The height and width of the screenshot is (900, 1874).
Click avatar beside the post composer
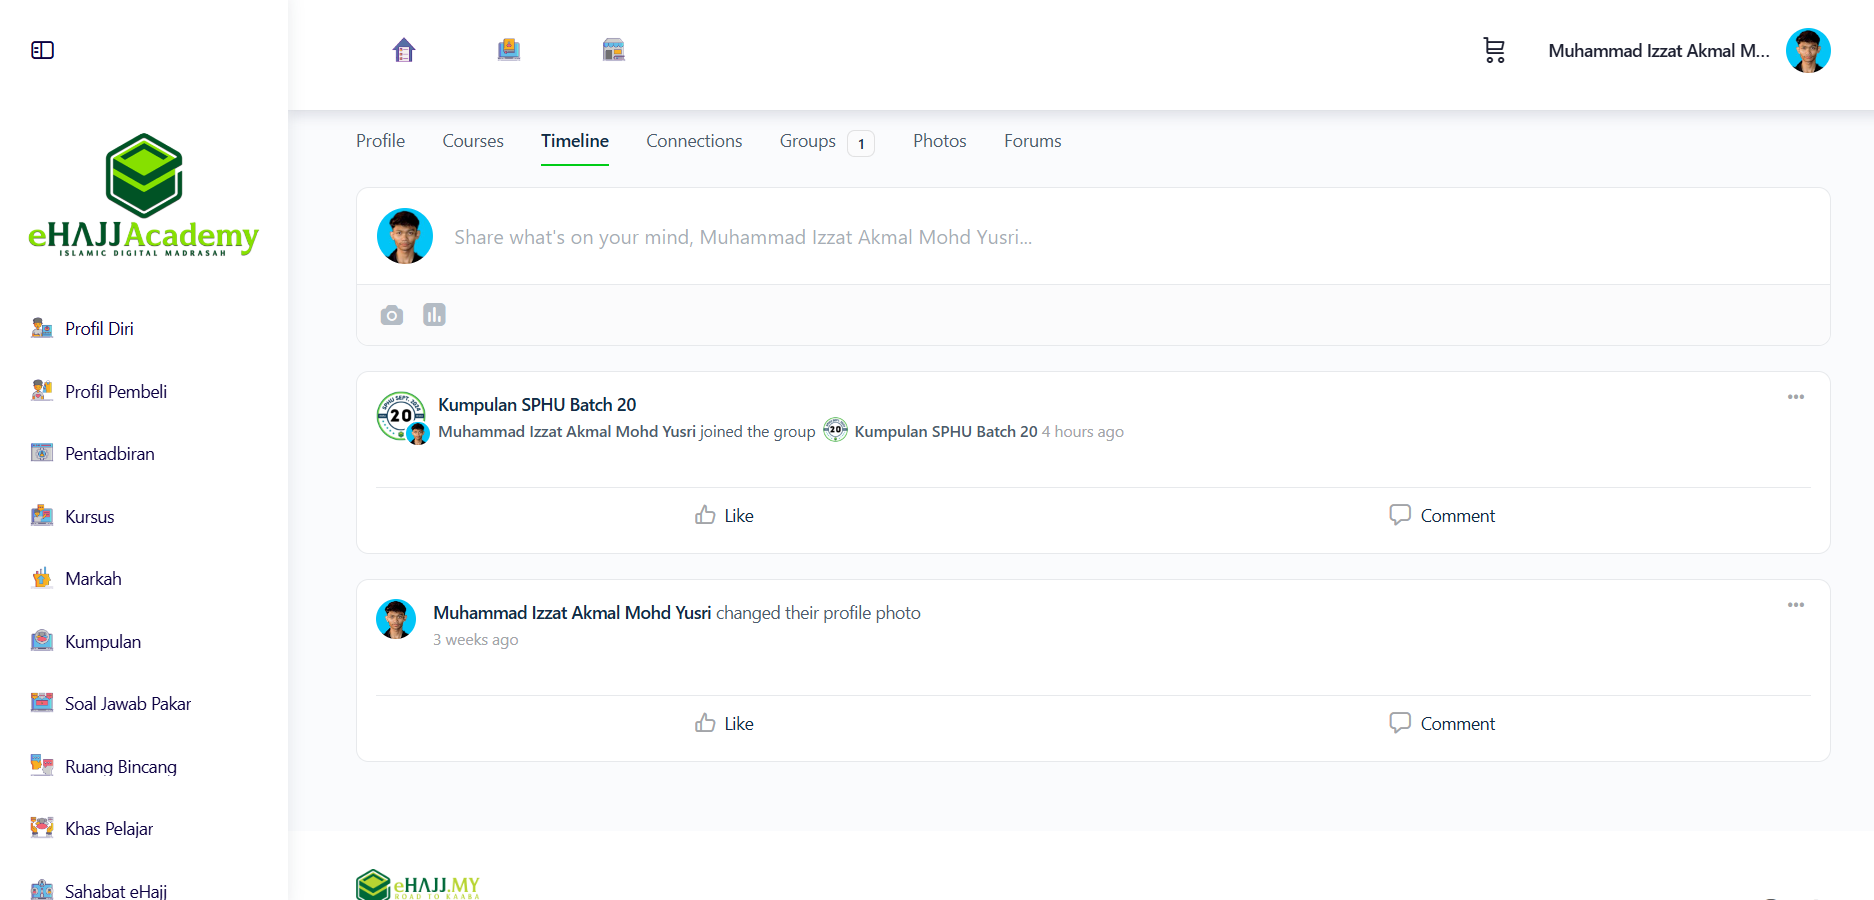(x=405, y=236)
